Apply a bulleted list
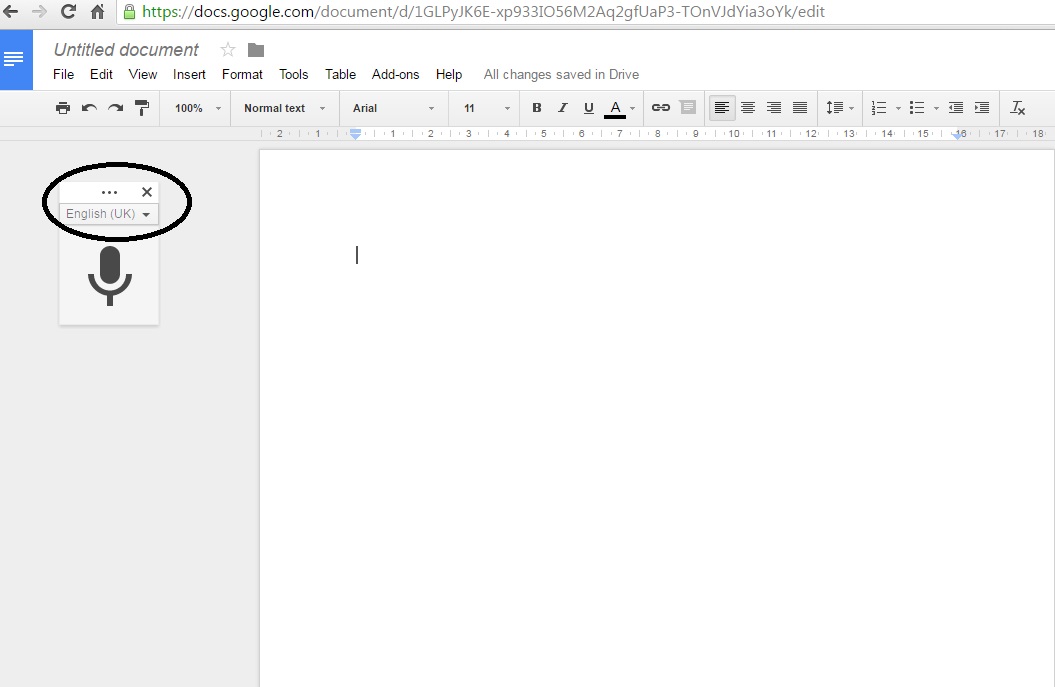This screenshot has height=687, width=1055. (916, 108)
